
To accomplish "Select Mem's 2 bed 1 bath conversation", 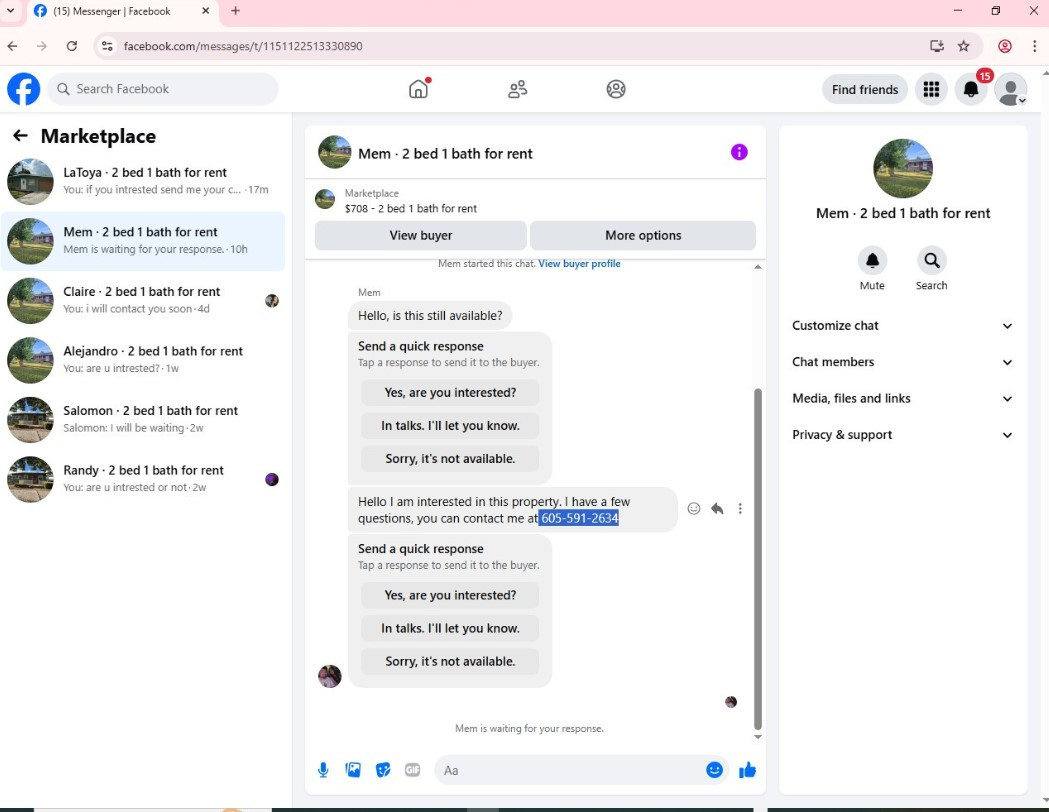I will pos(143,241).
